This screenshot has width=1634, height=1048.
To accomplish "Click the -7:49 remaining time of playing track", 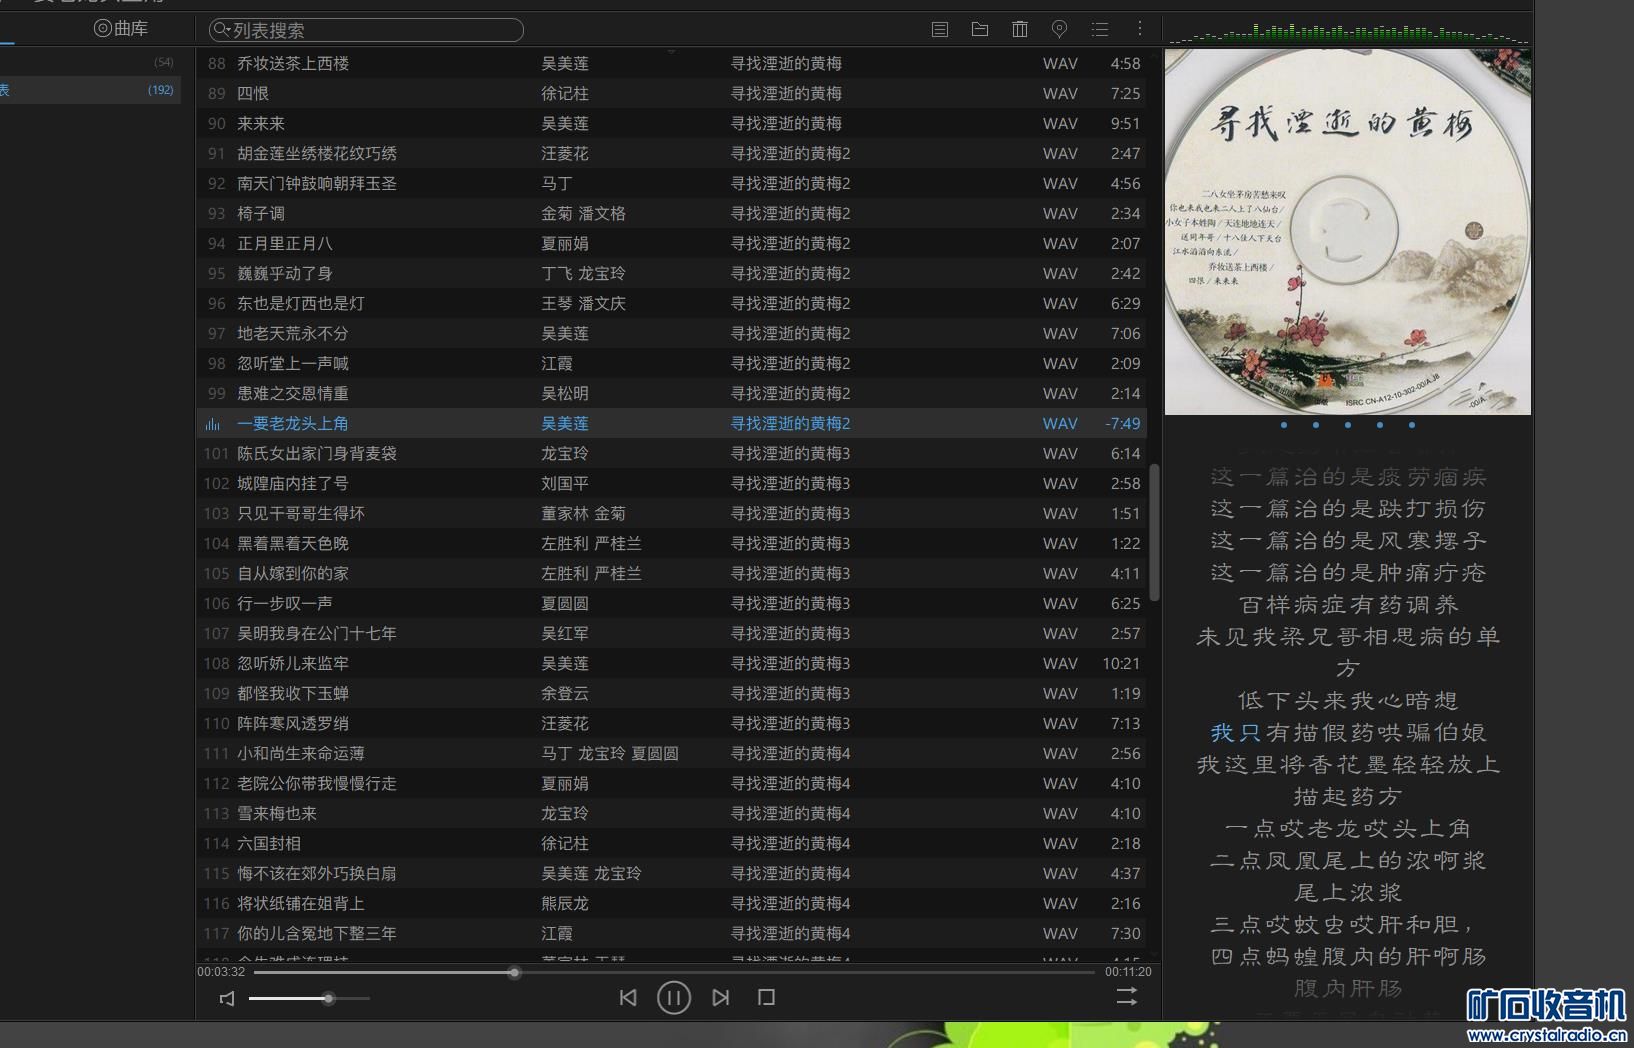I will coord(1122,424).
